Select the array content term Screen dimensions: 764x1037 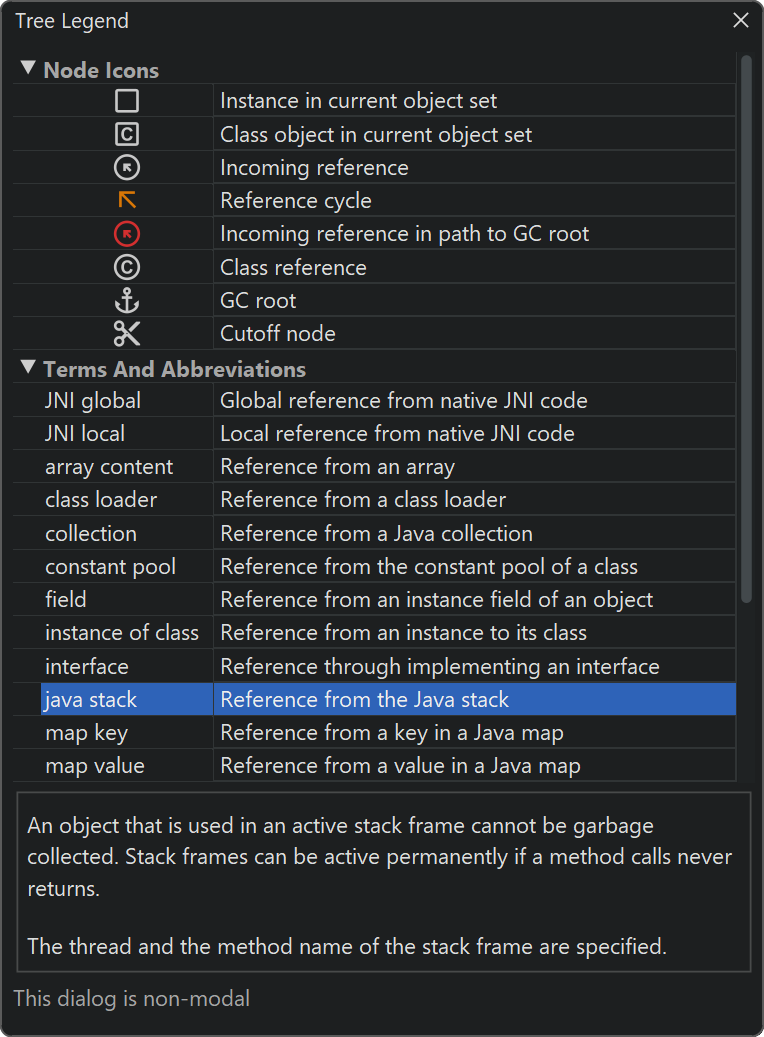tap(109, 467)
